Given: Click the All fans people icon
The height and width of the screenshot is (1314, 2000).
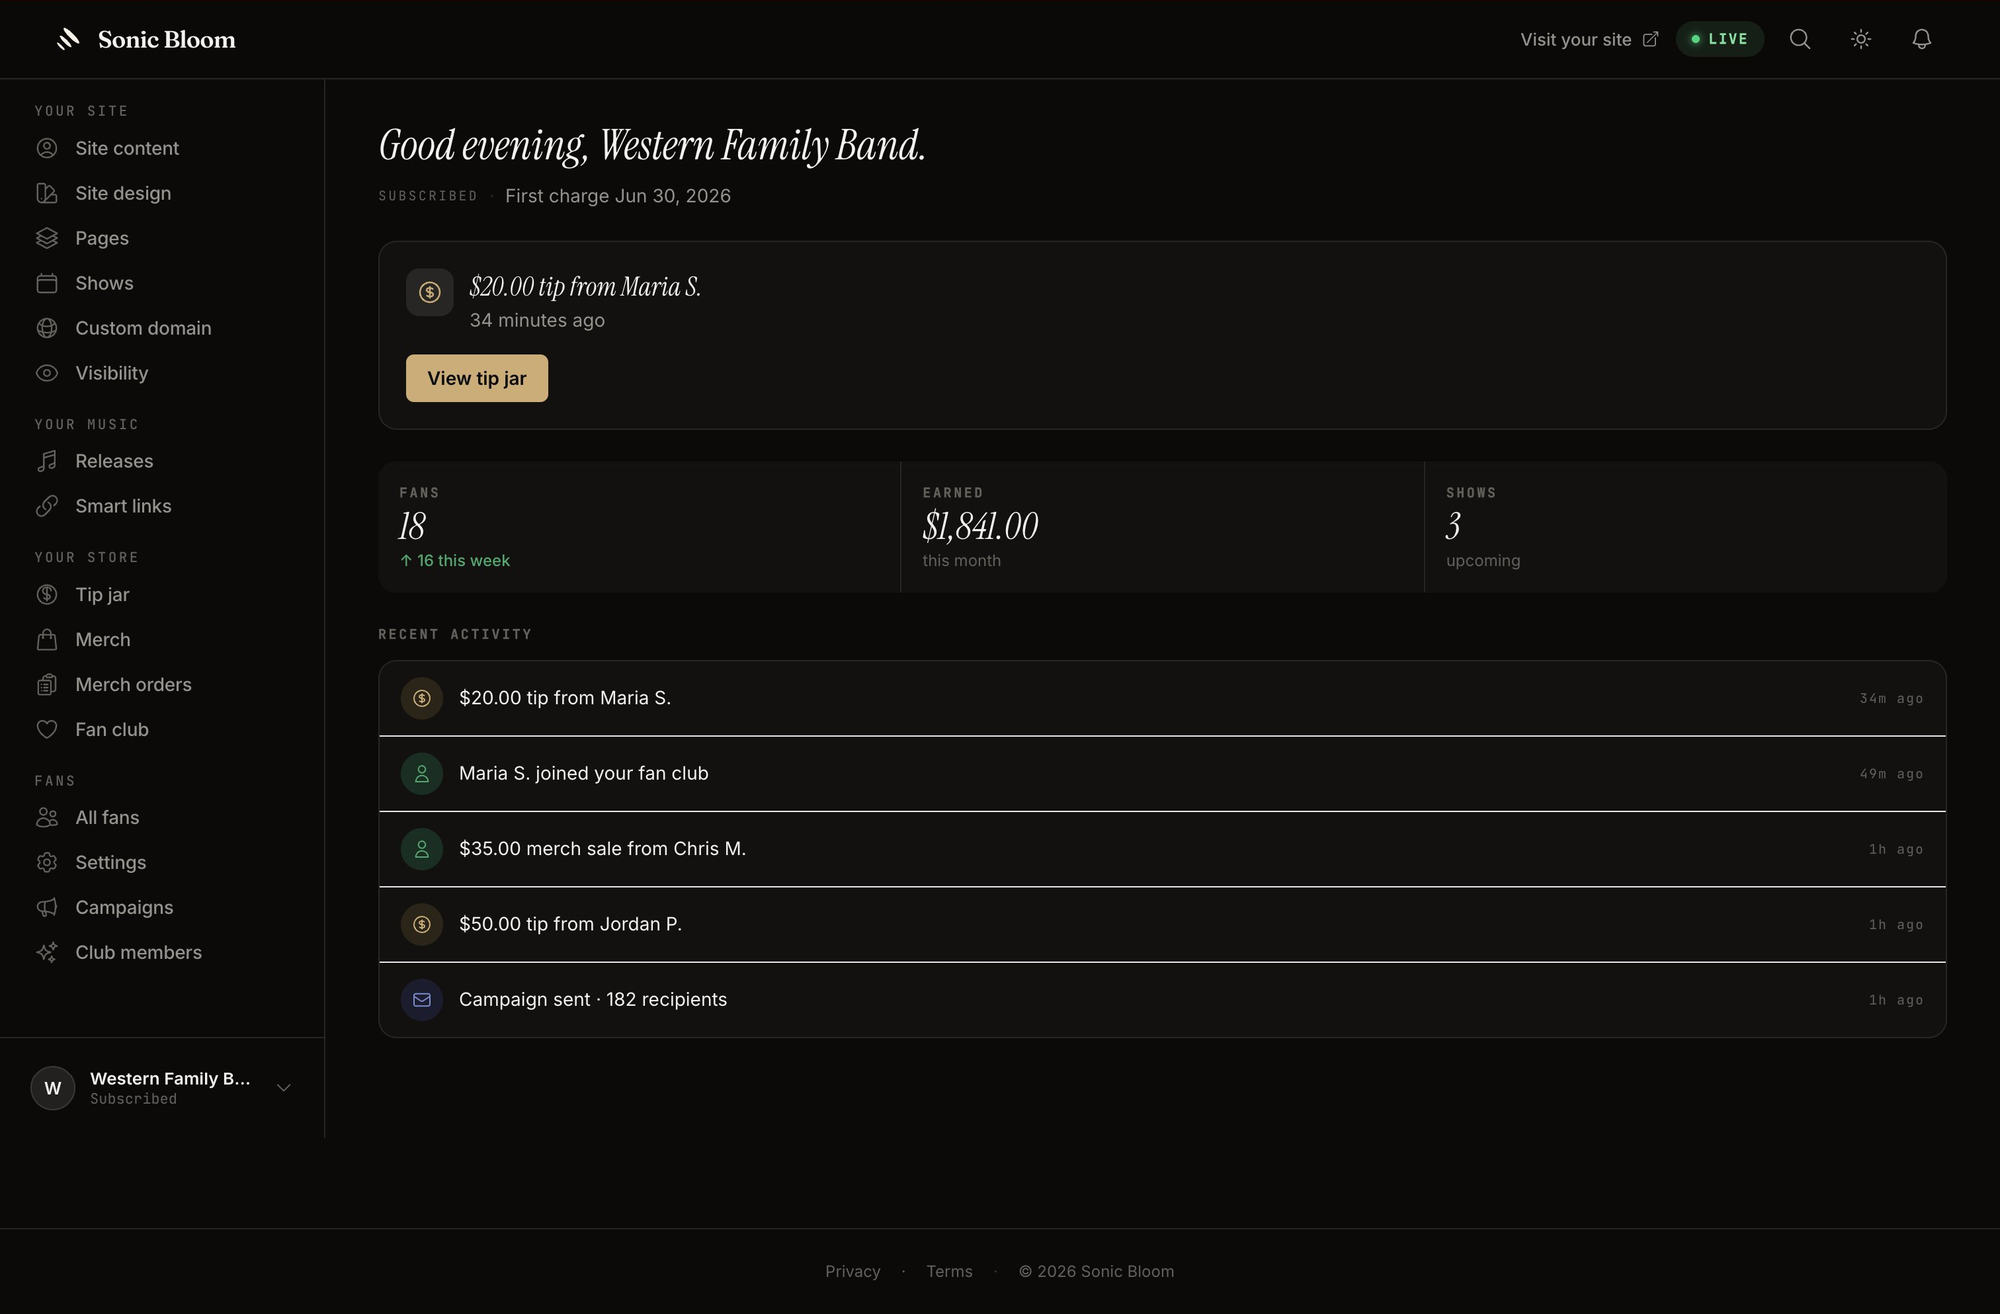Looking at the screenshot, I should point(47,817).
